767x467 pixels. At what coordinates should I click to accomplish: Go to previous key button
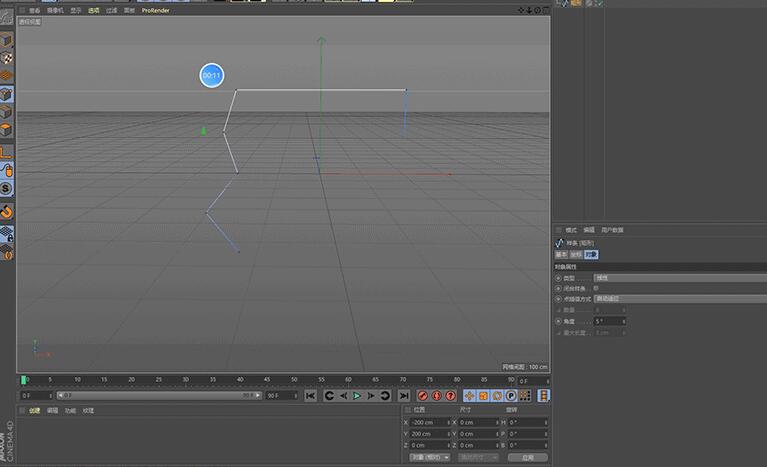[329, 396]
